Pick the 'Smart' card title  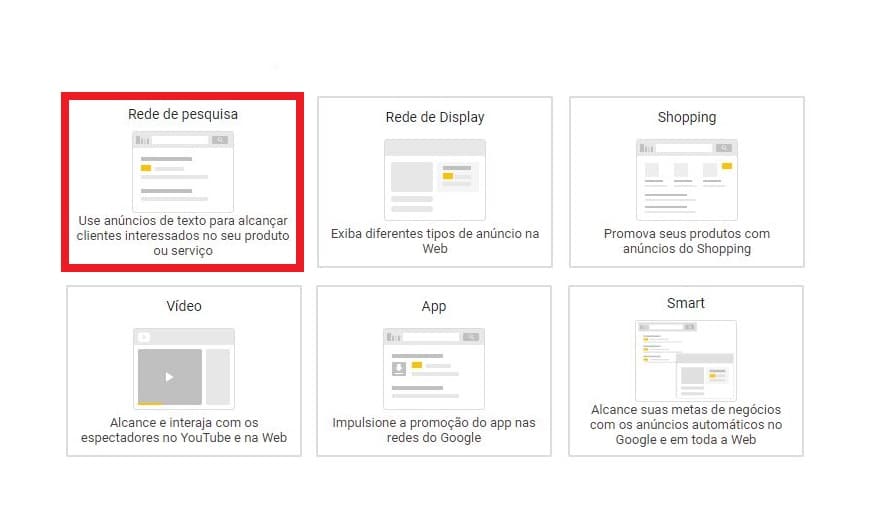(x=685, y=303)
